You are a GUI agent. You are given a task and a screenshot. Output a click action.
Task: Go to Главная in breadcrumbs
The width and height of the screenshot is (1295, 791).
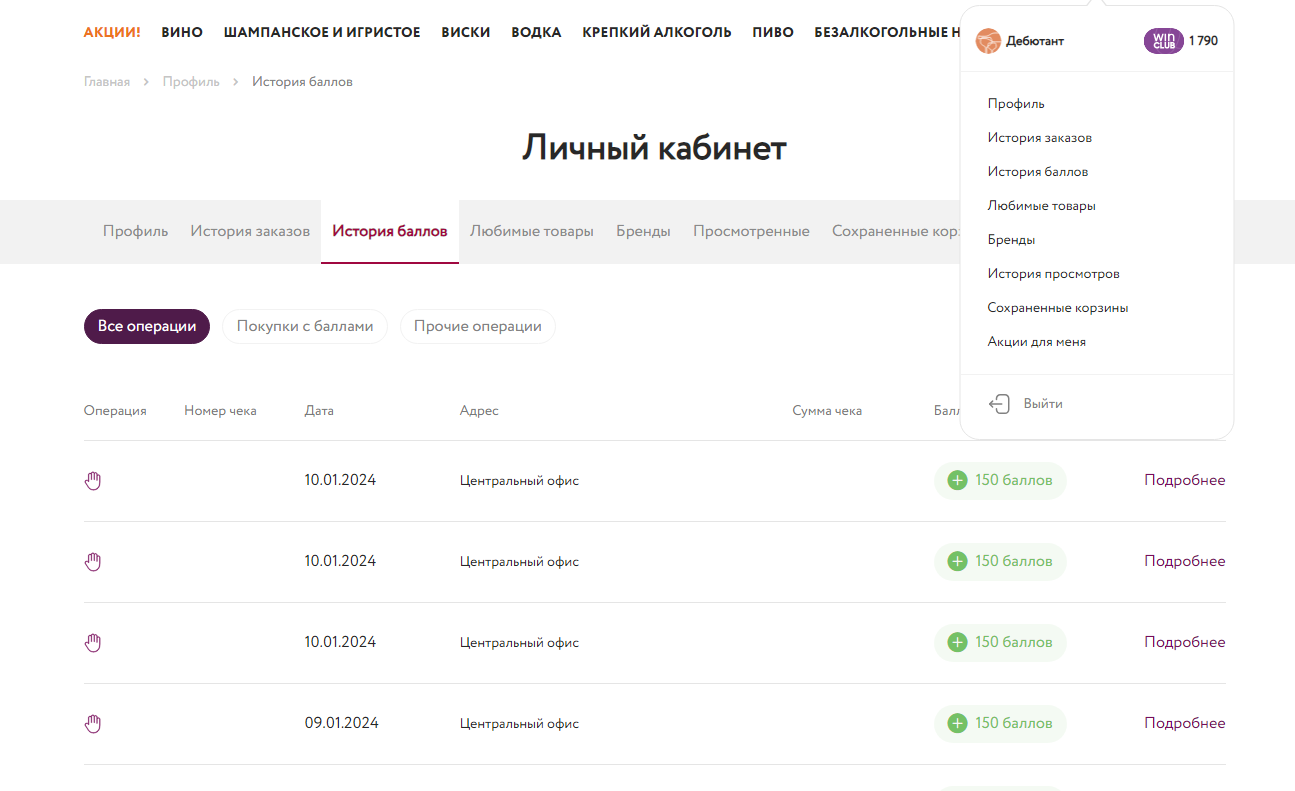click(107, 82)
